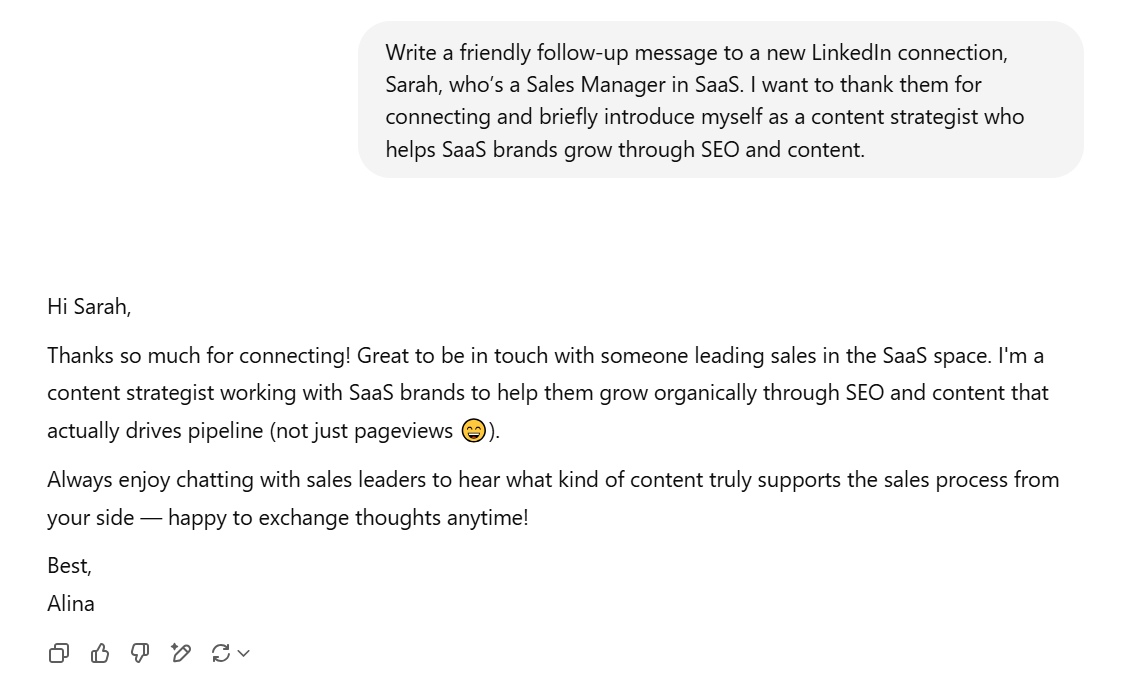This screenshot has height=694, width=1145.
Task: Click the paragraph starting "Always enjoy chatting"
Action: [x=553, y=498]
